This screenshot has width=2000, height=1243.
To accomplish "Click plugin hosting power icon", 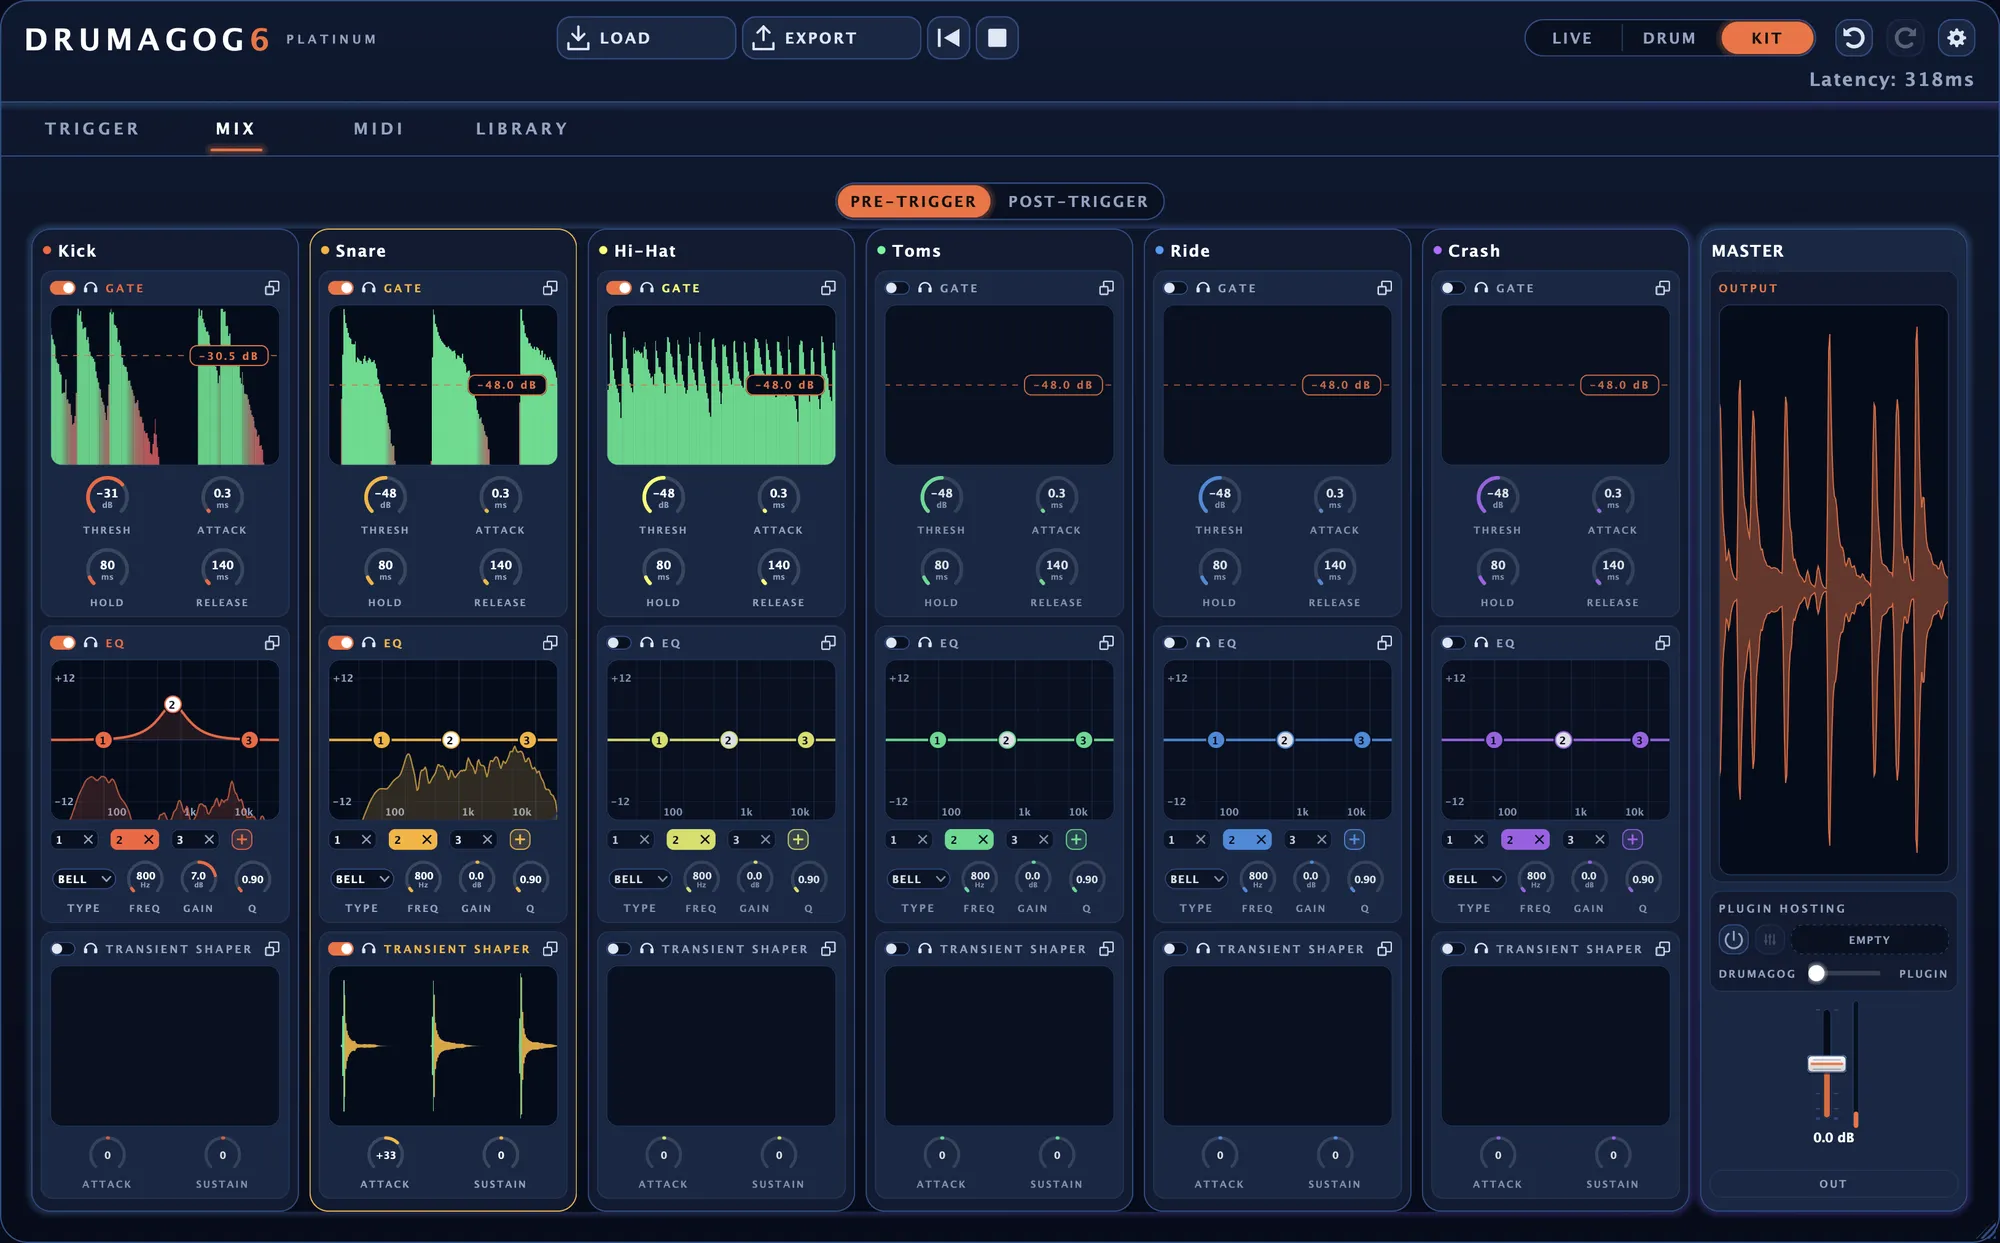I will pos(1733,940).
